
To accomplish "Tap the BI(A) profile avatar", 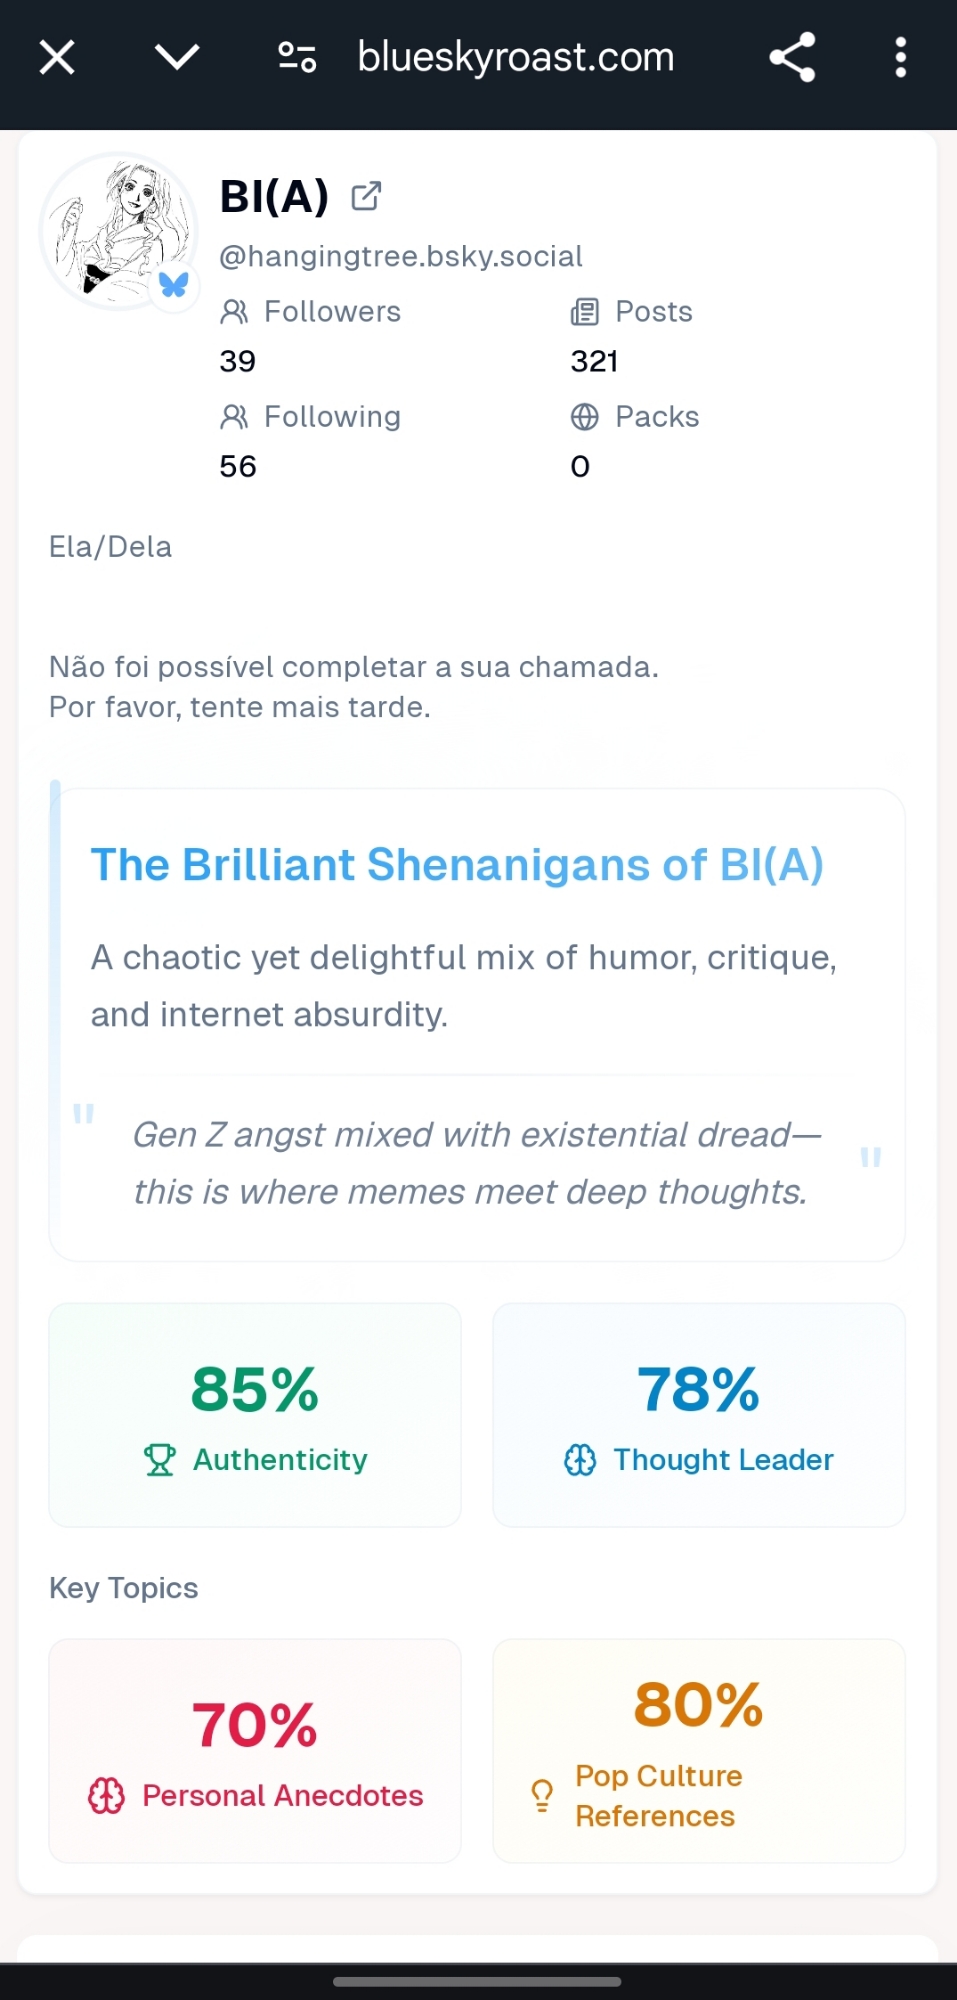I will click(x=118, y=231).
